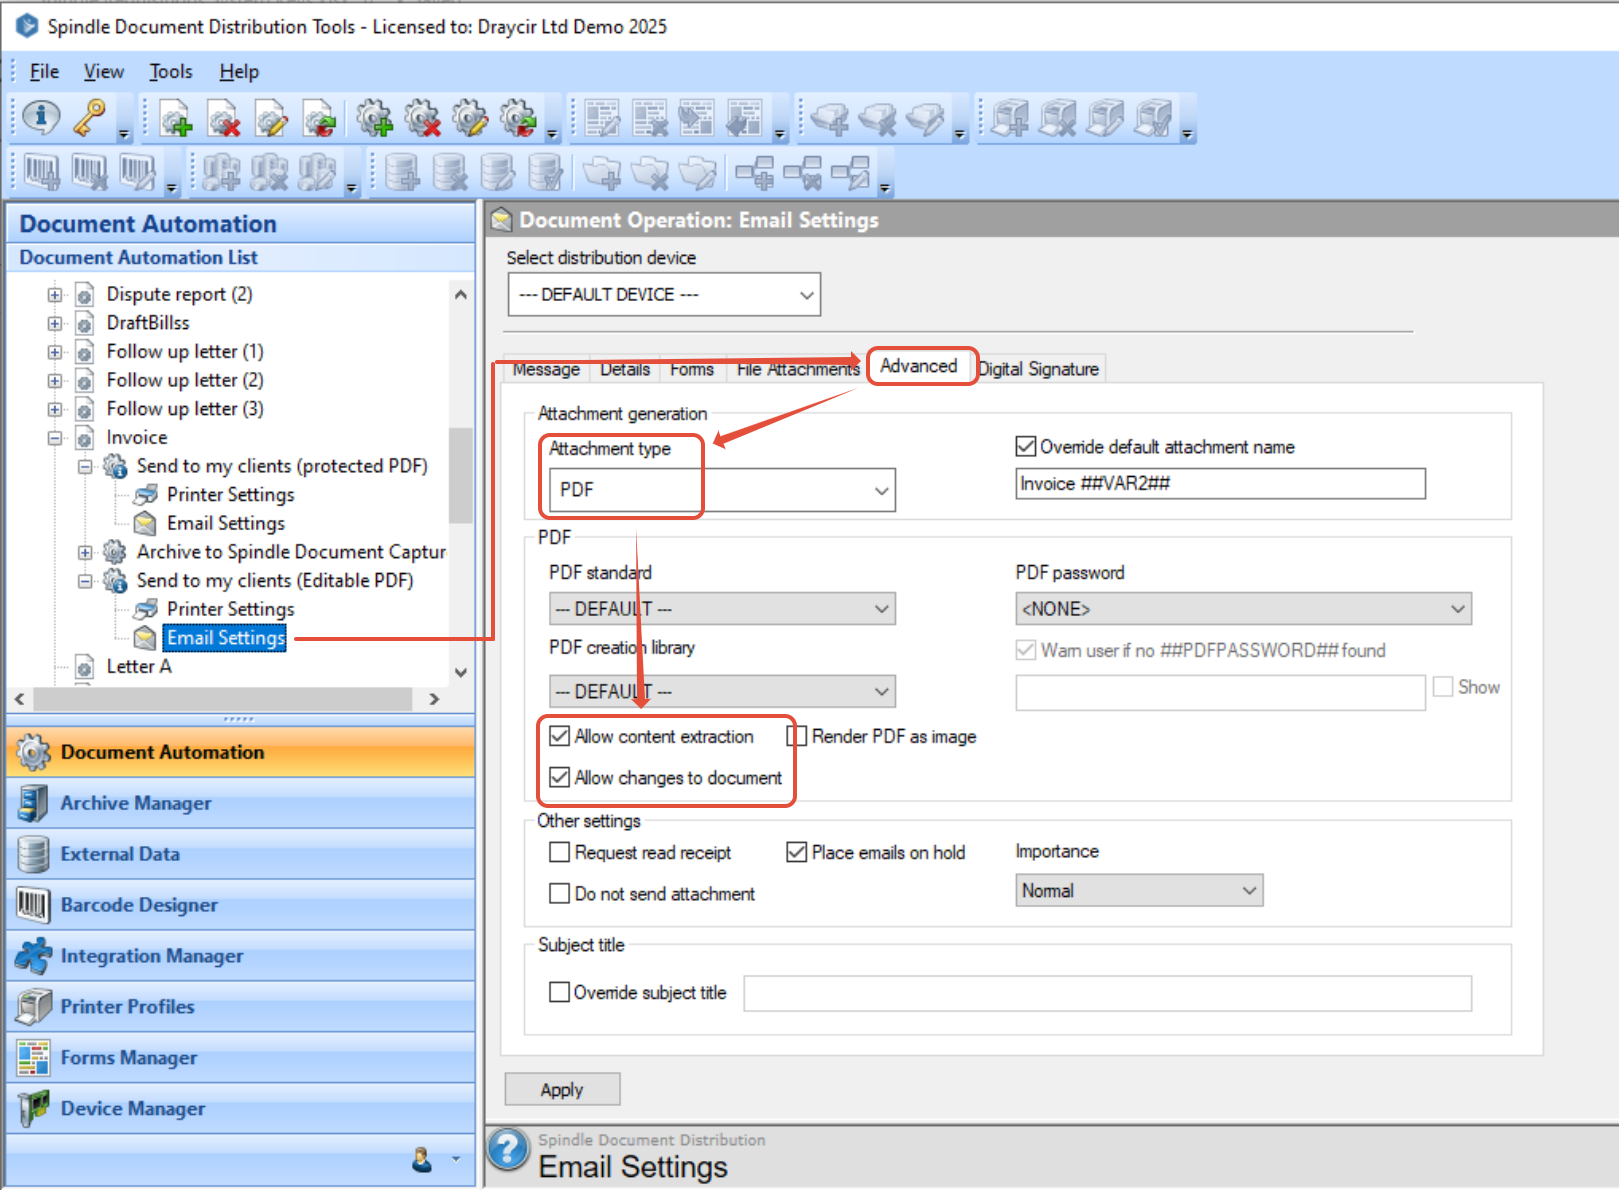Viewport: 1619px width, 1190px height.
Task: Tick the Show password checkbox
Action: (x=1443, y=686)
